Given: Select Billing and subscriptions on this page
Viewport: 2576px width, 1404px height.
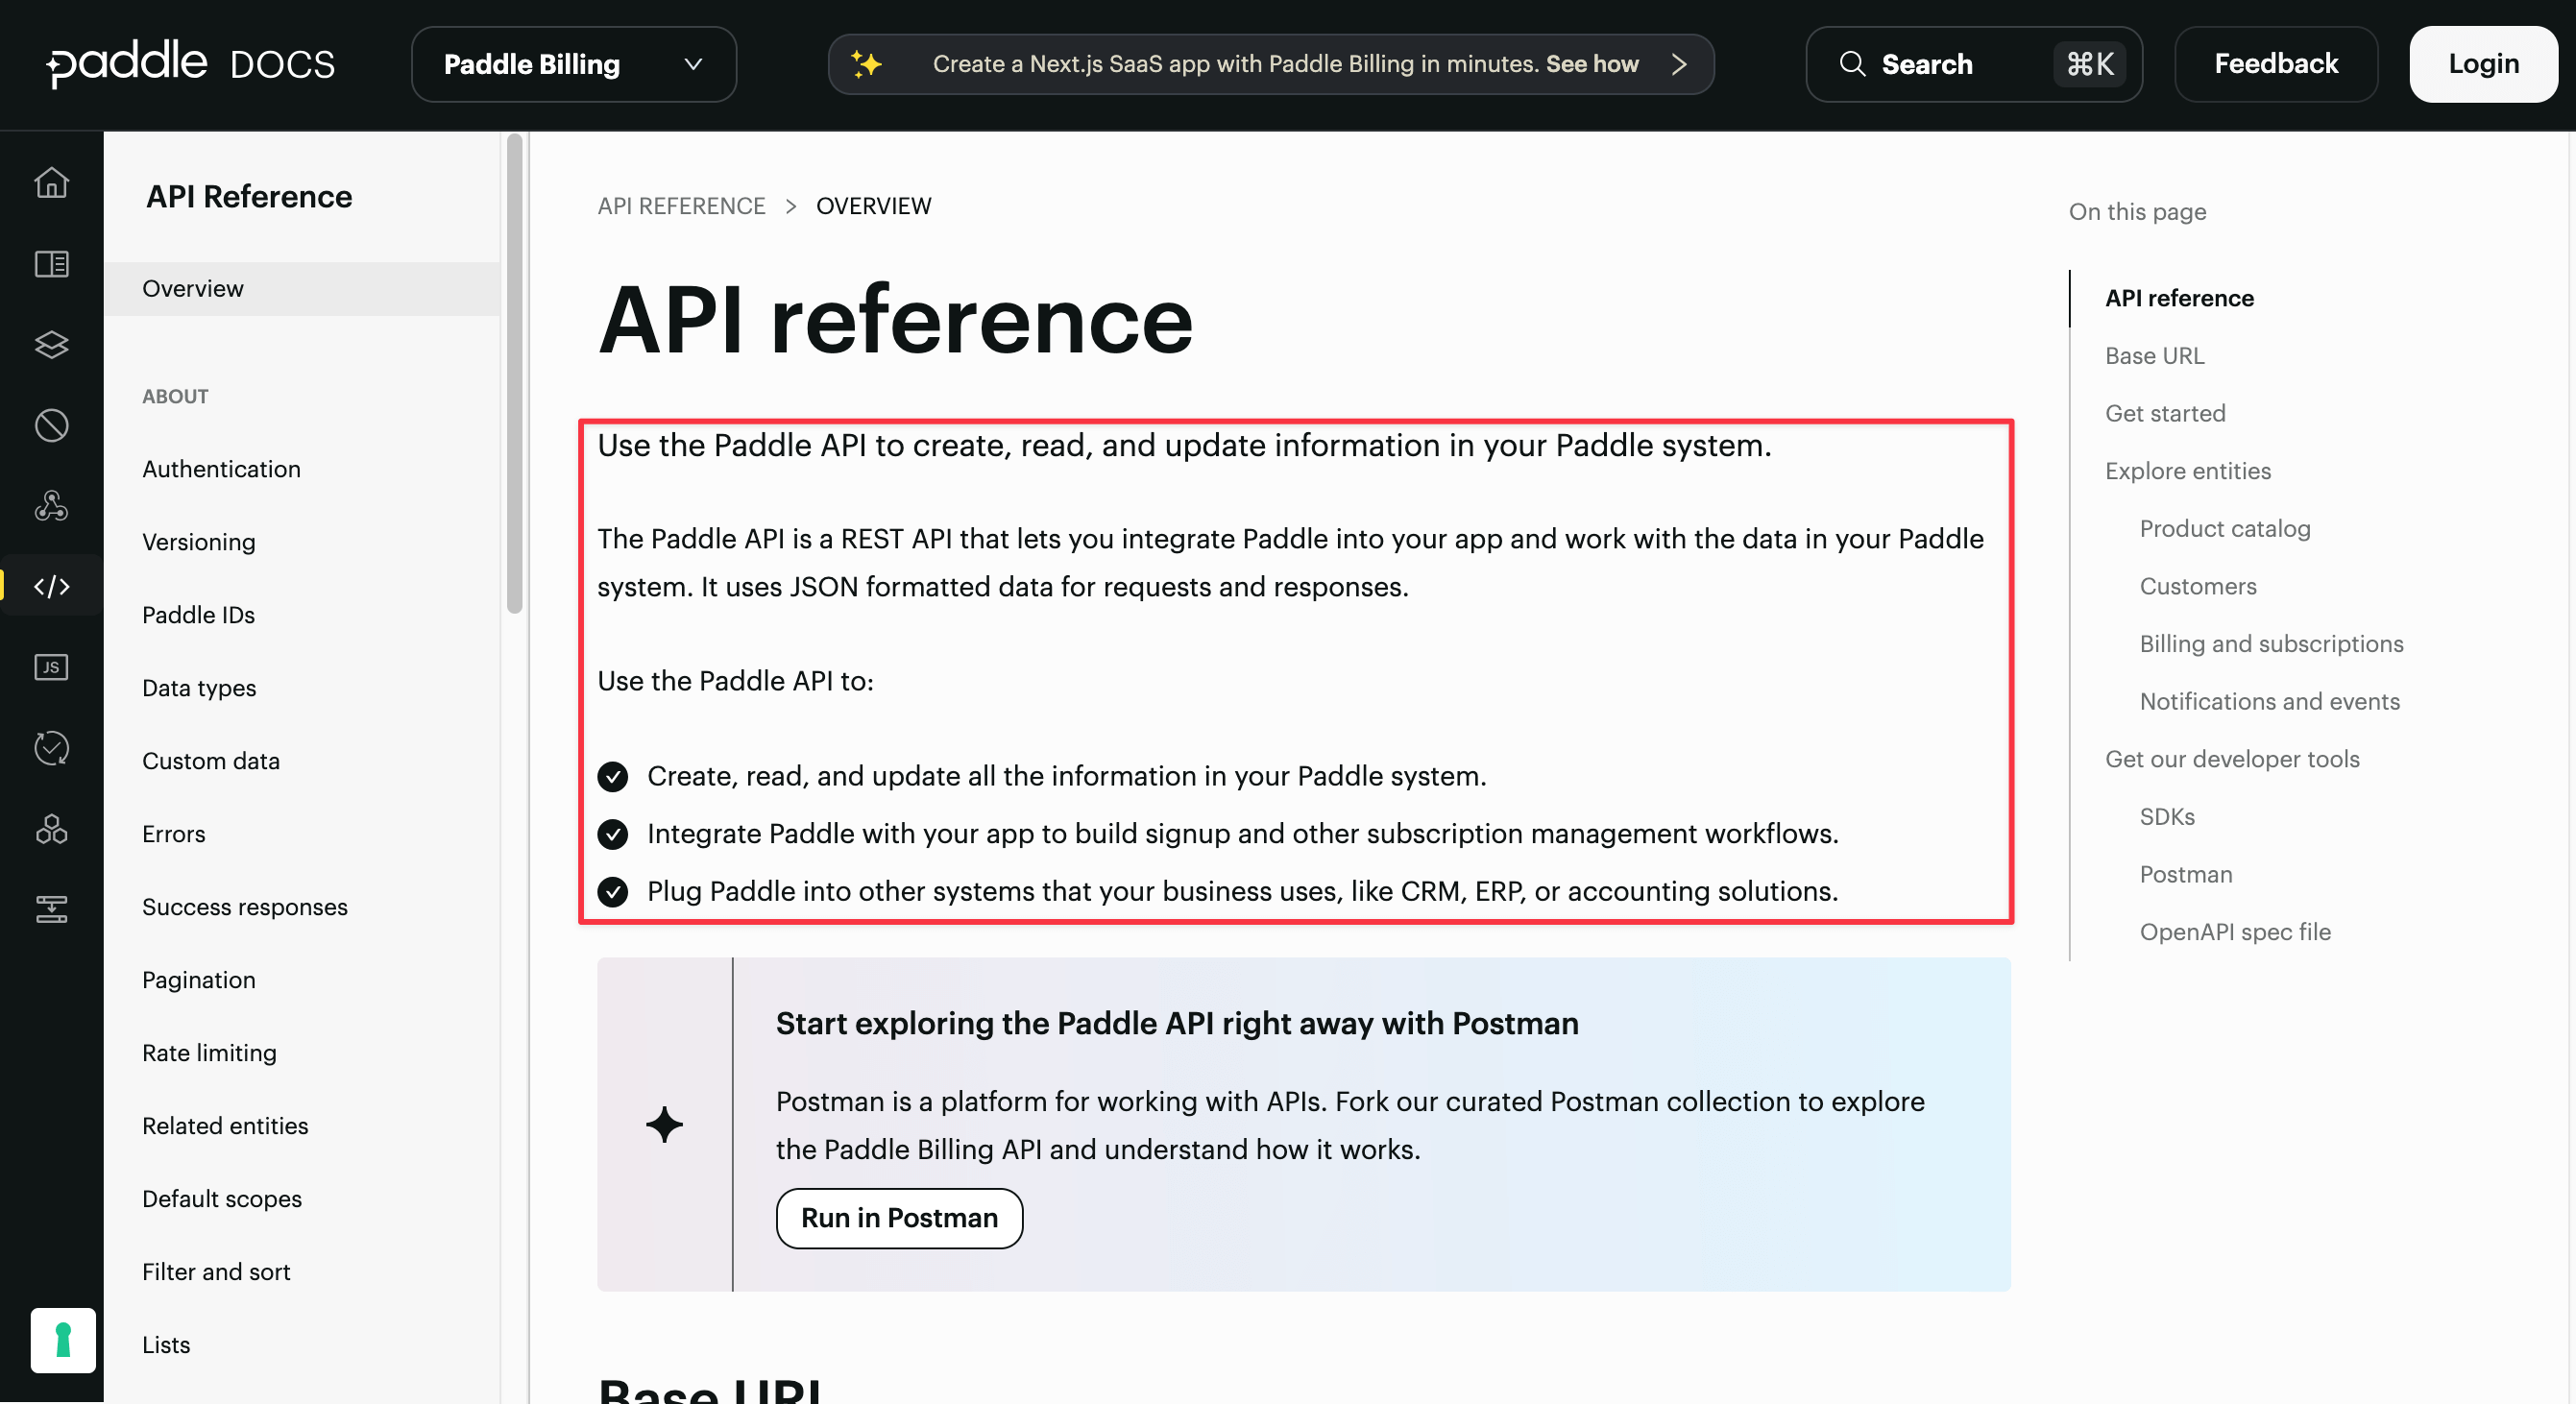Looking at the screenshot, I should pyautogui.click(x=2271, y=643).
